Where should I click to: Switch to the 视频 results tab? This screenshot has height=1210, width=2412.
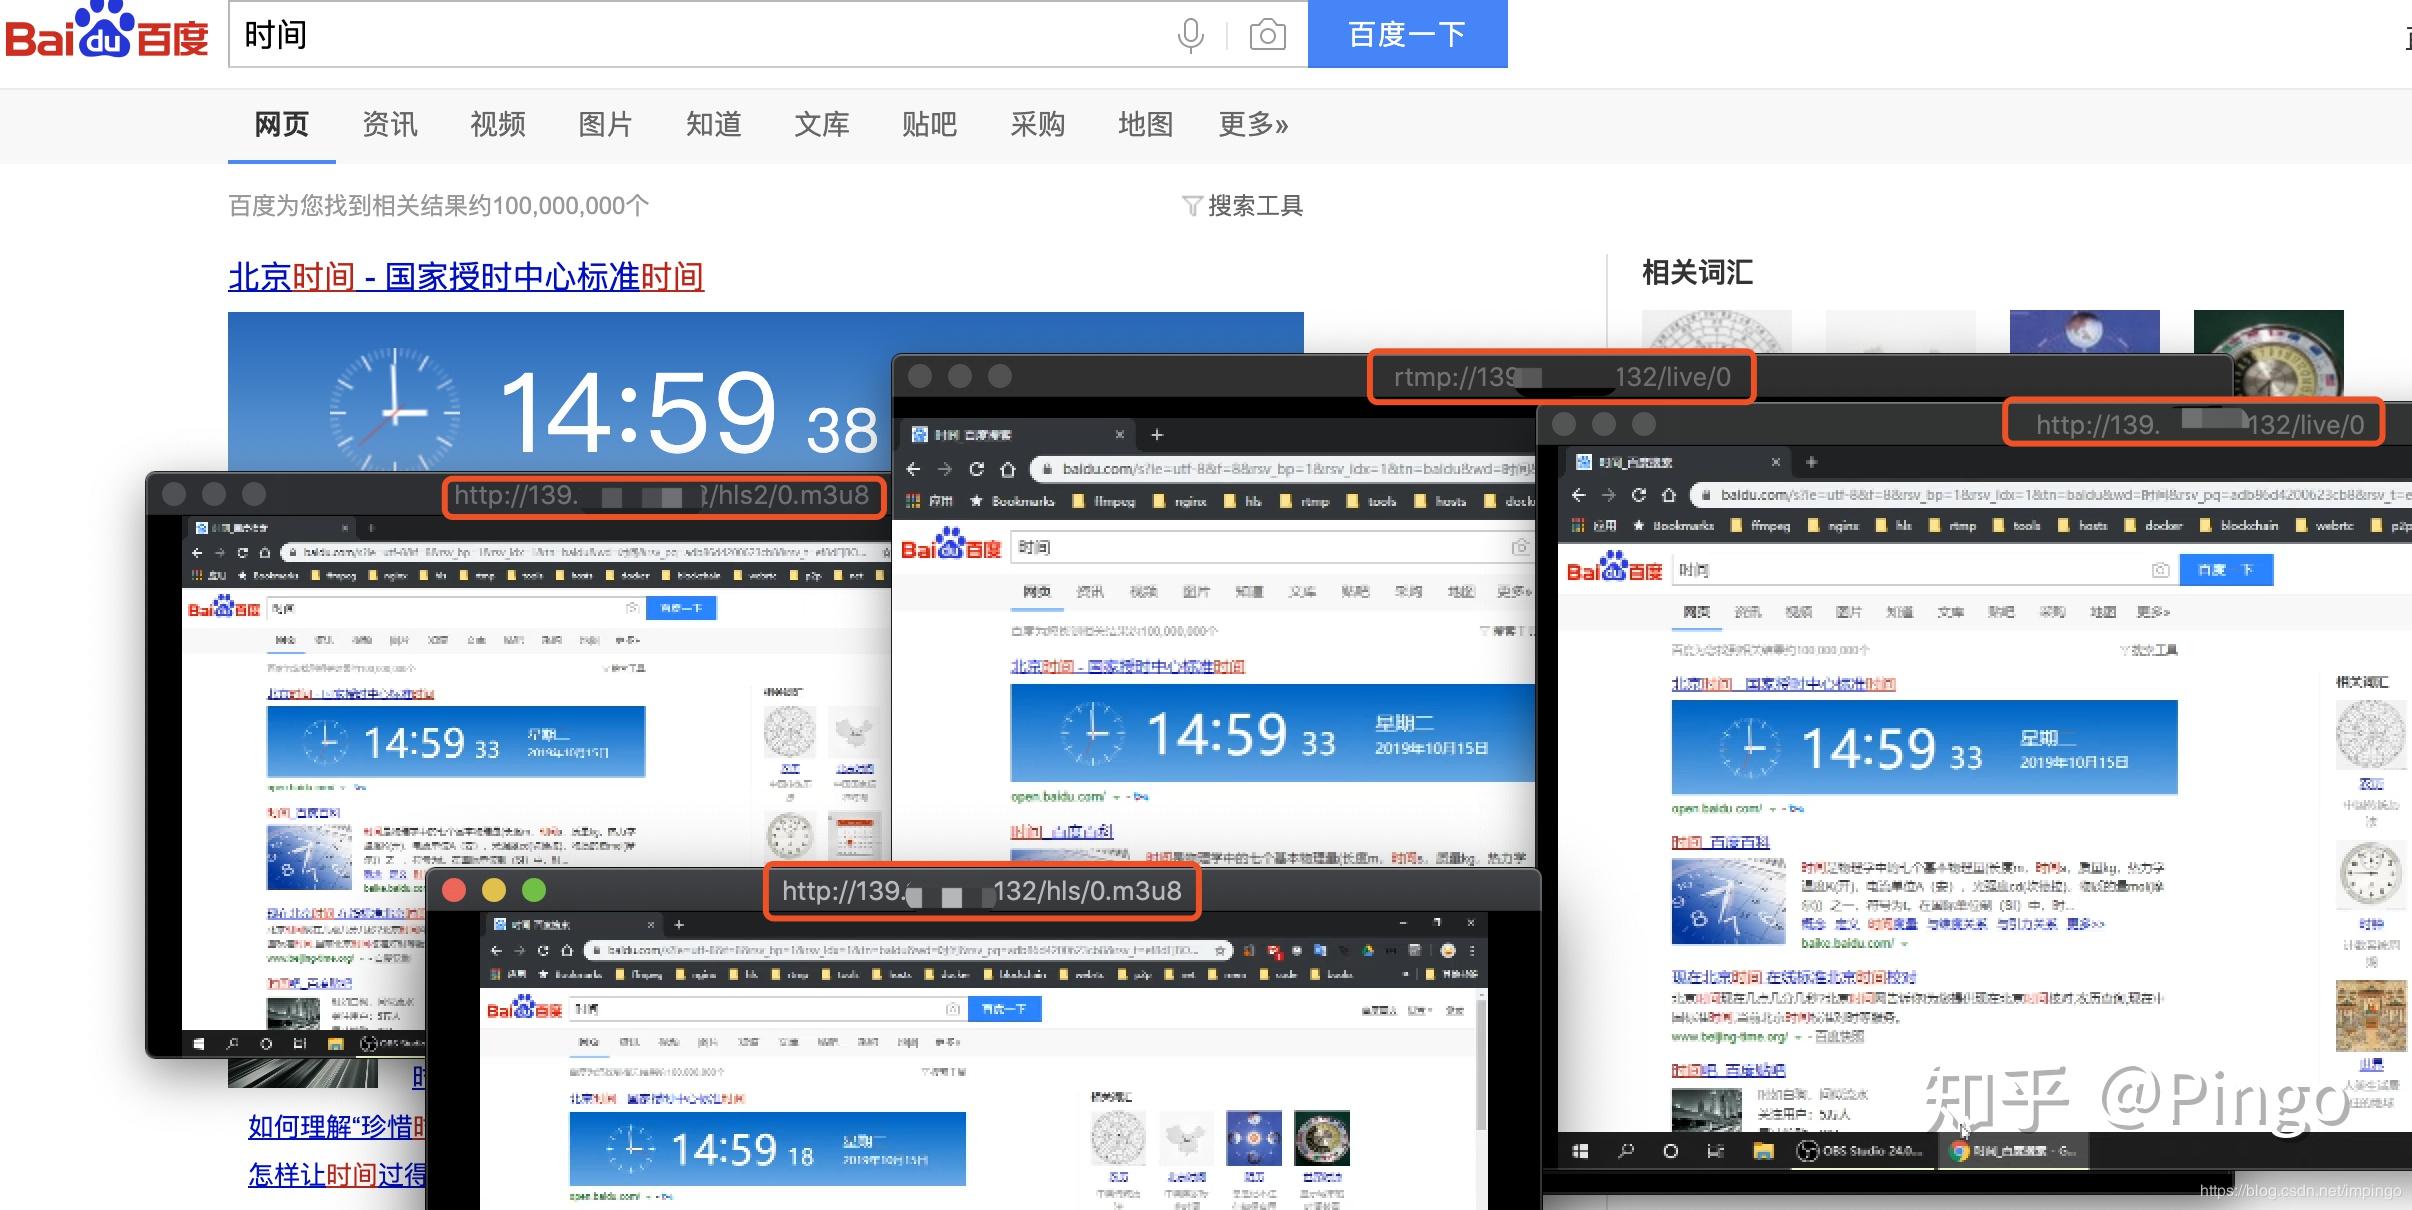click(497, 124)
